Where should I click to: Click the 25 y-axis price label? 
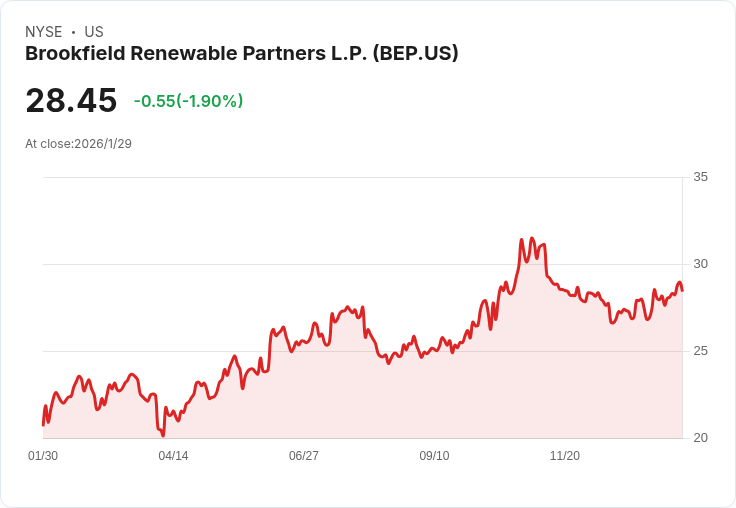click(x=700, y=351)
